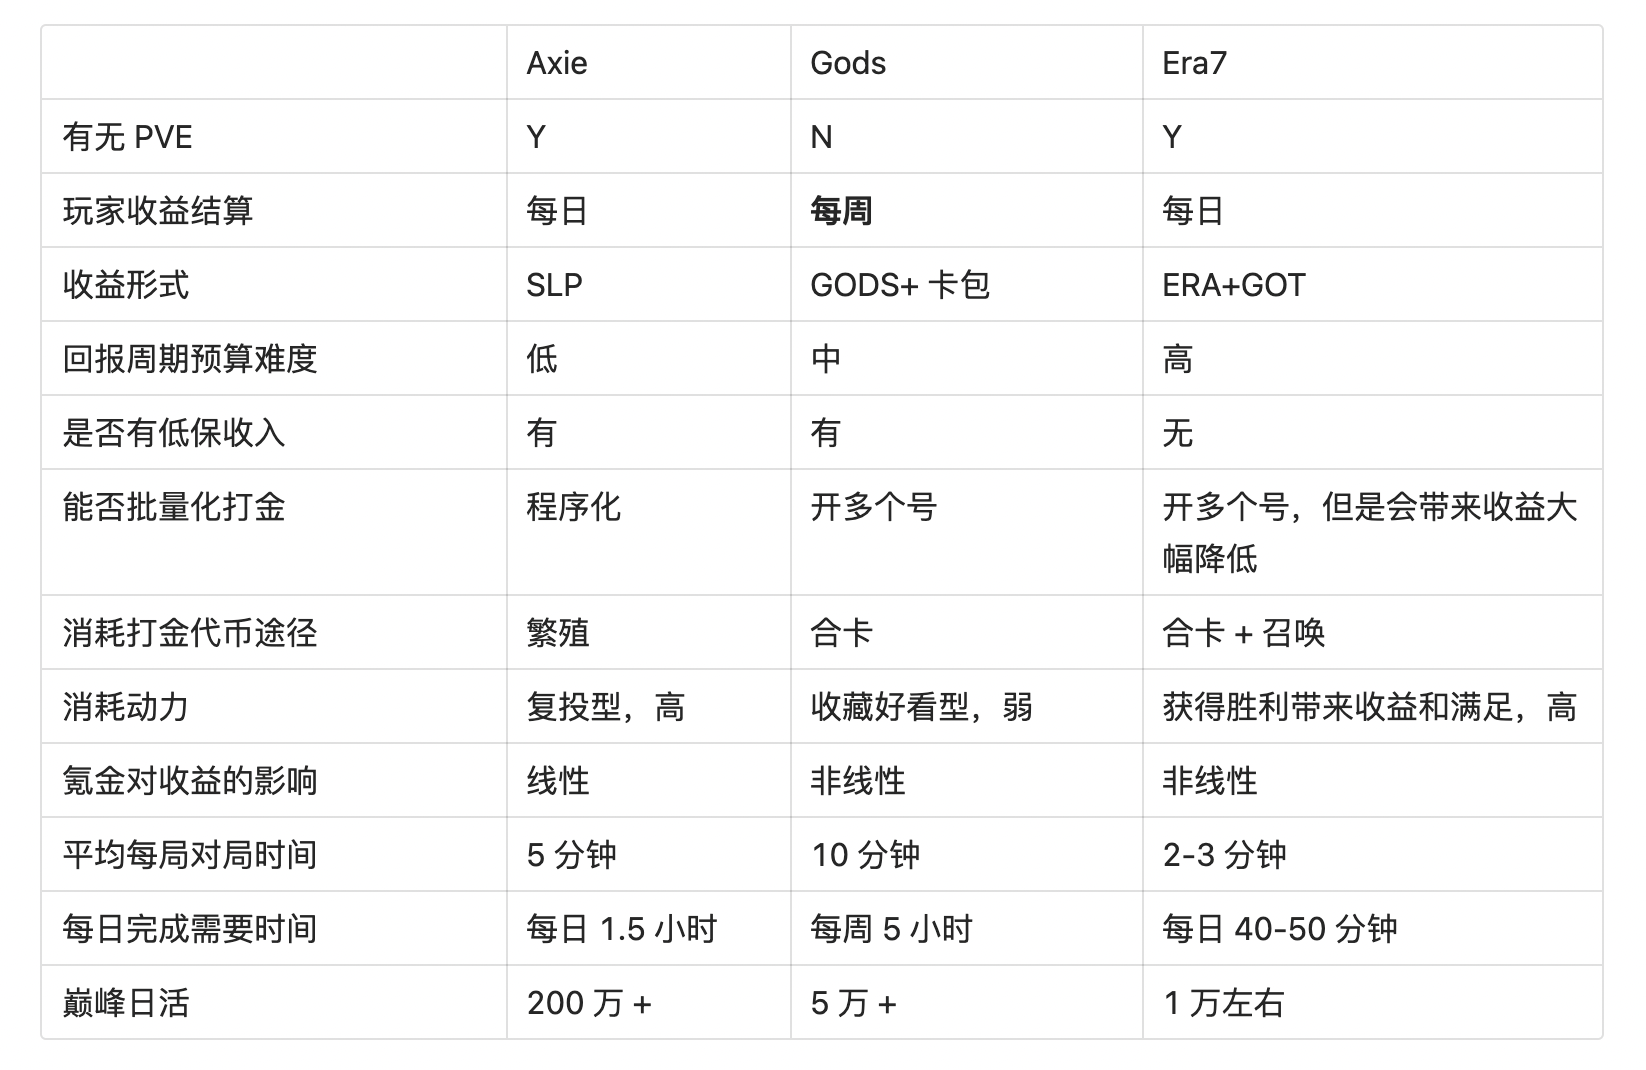Click the 200 万 + cell in 巅峰日活 row
Image resolution: width=1646 pixels, height=1070 pixels.
click(589, 1003)
